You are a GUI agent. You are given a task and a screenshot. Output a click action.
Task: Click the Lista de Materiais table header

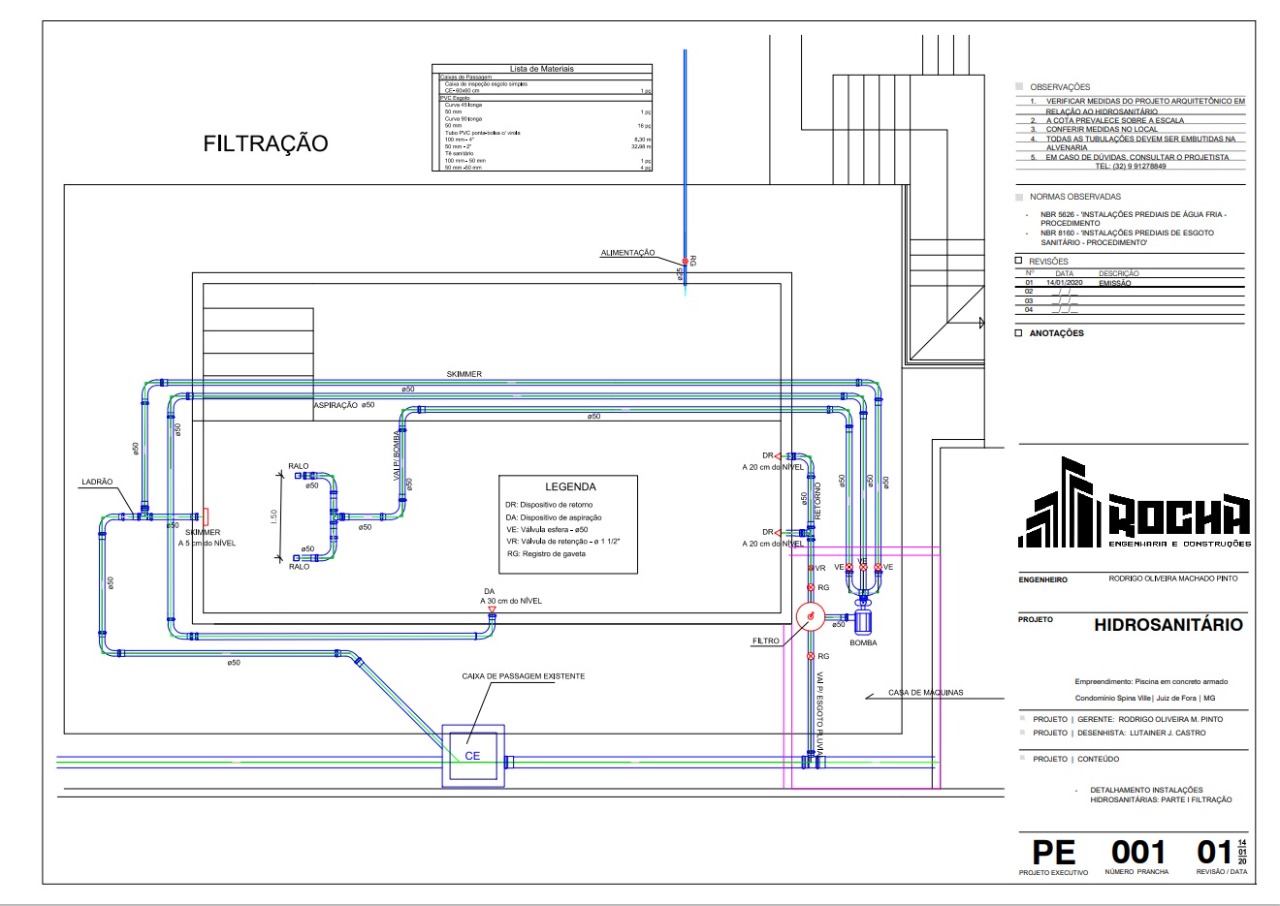542,69
